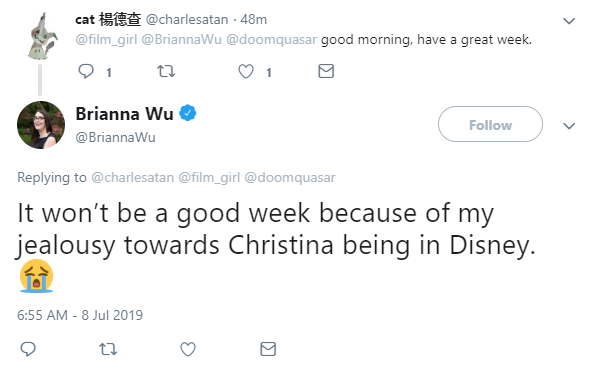Click Brianna Wu's profile photo
Viewport: 605px width, 377px height.
[x=41, y=125]
